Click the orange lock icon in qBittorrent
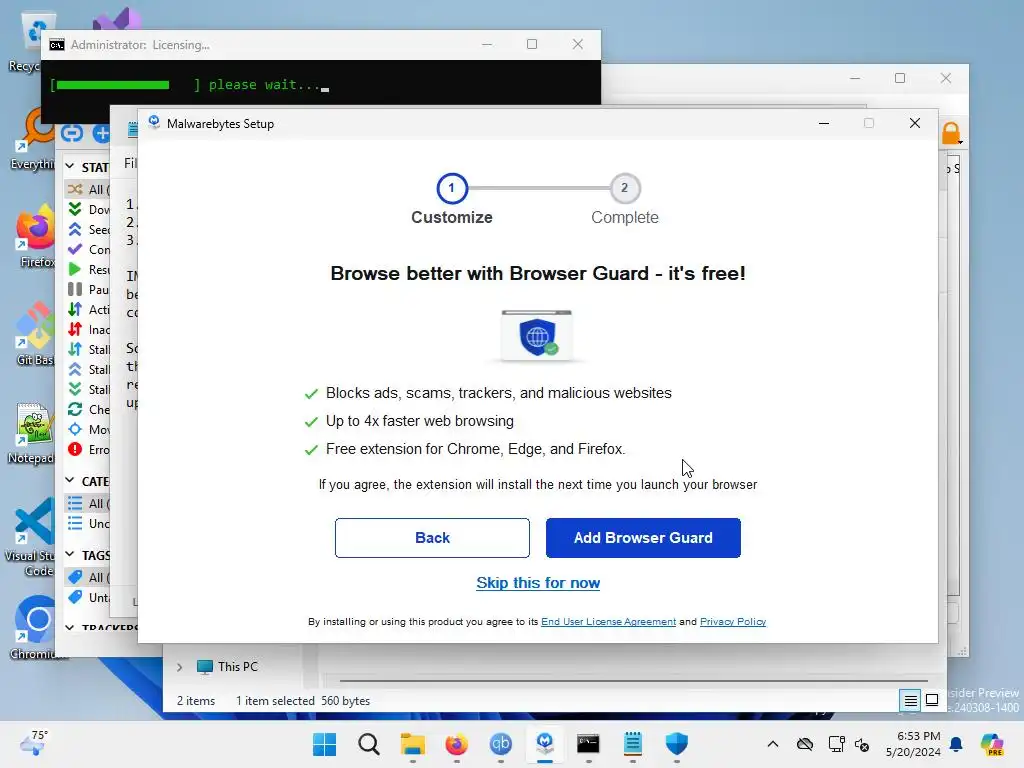The width and height of the screenshot is (1024, 768). (x=951, y=133)
